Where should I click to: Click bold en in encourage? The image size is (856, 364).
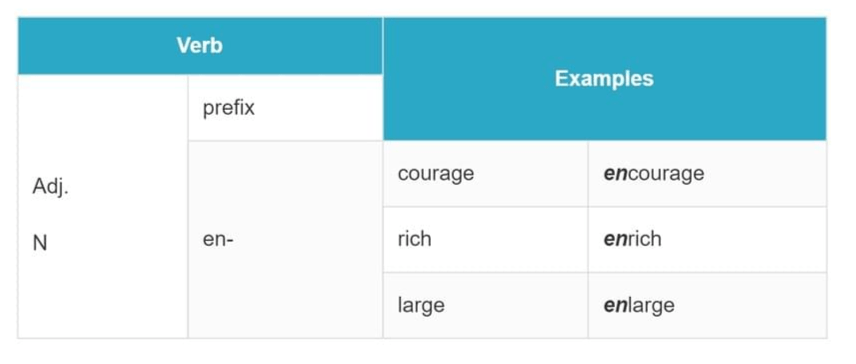[614, 174]
